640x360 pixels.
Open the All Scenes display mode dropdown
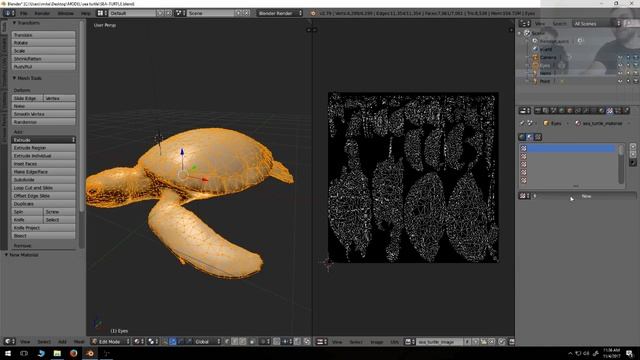596,24
